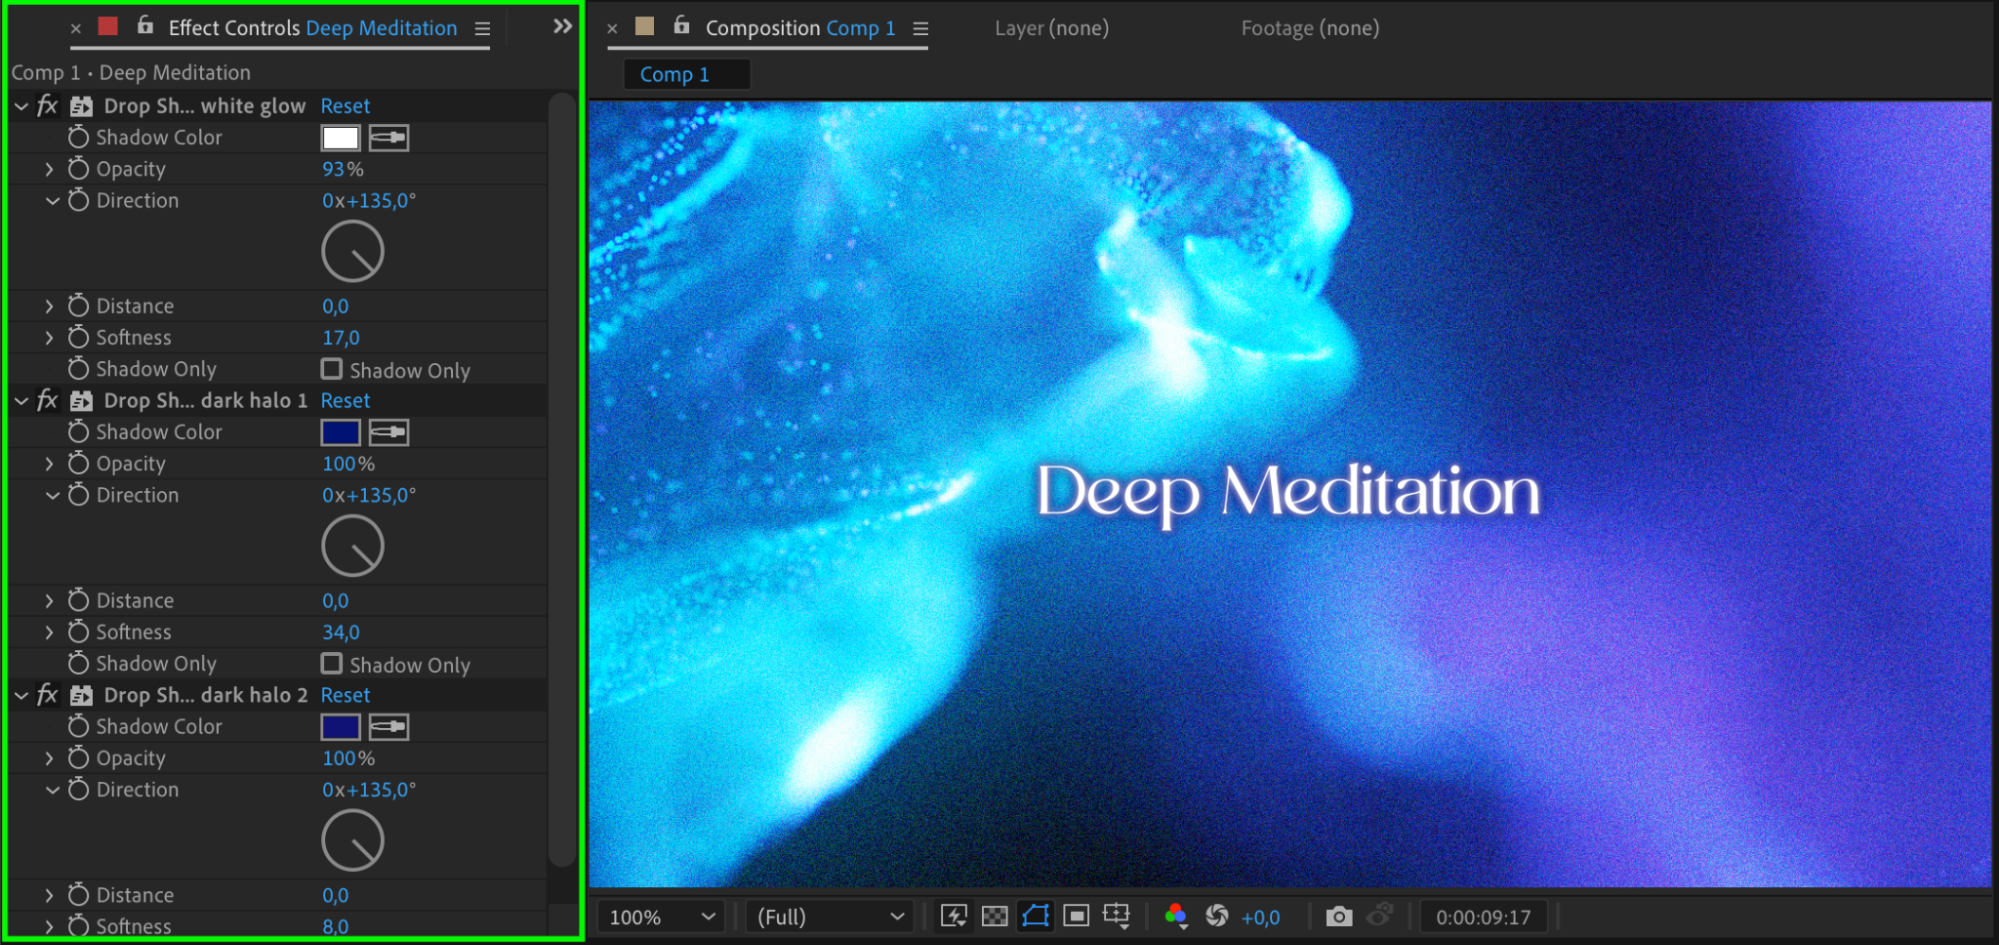The height and width of the screenshot is (945, 1999).
Task: Click the current timecode 0:00:09:17
Action: (1483, 917)
